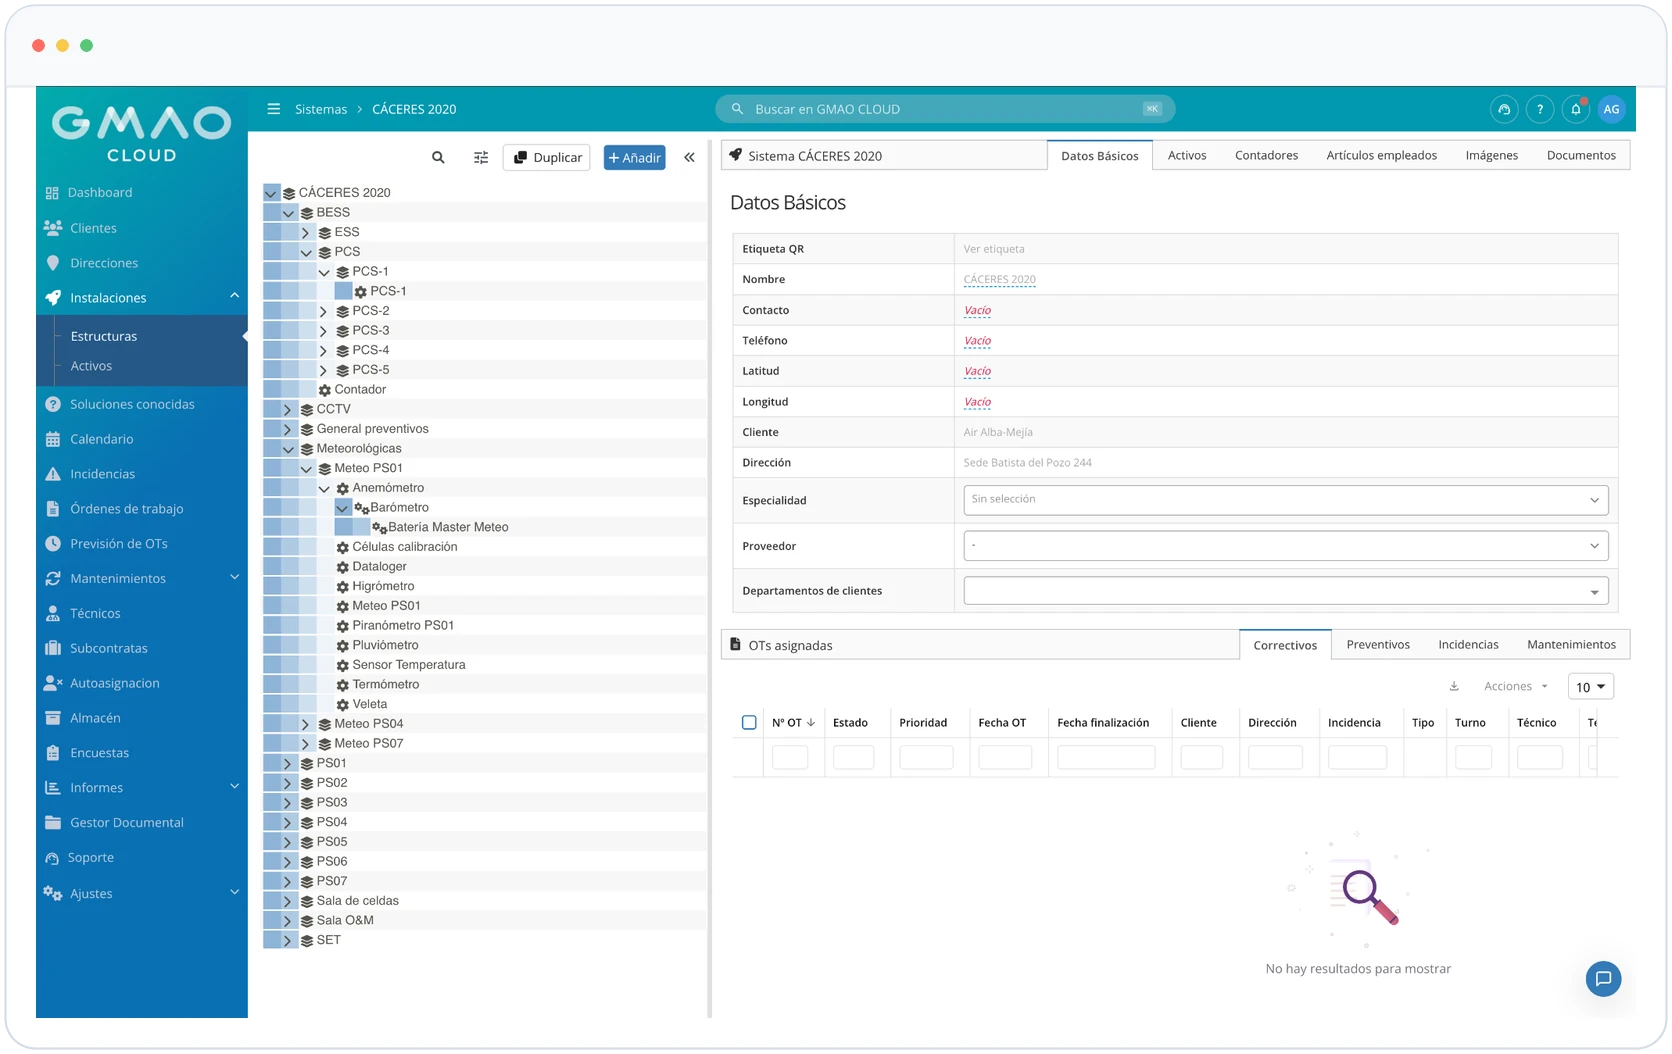Click the Duplicar button
Viewport: 1672px width, 1054px height.
(x=547, y=157)
